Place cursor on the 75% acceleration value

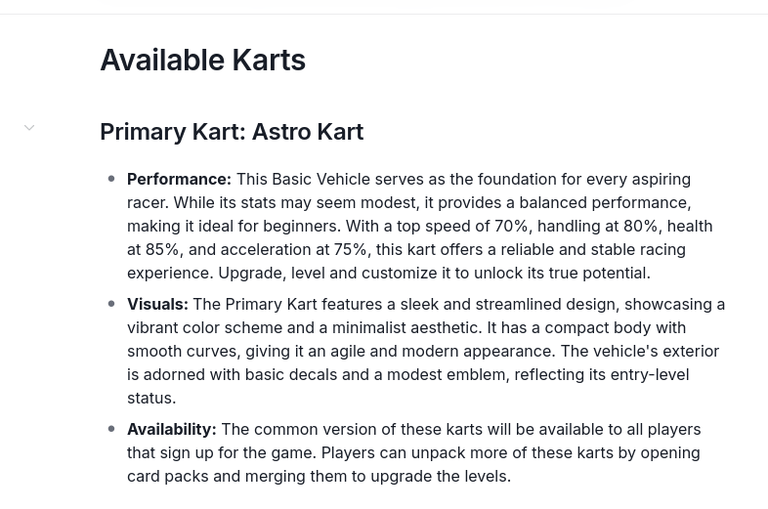click(x=351, y=250)
